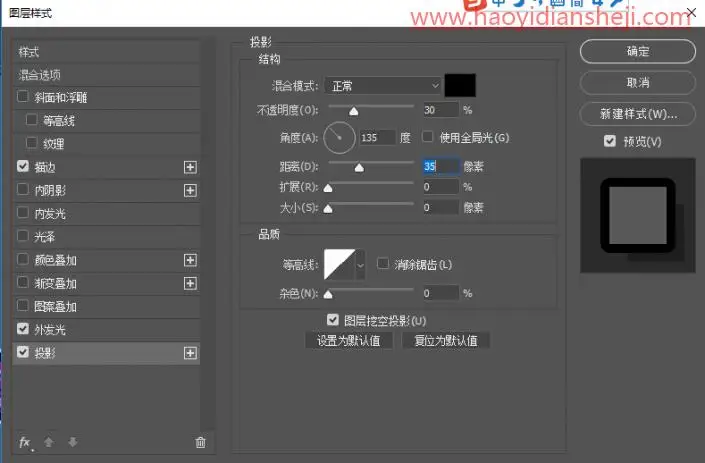
Task: Click the 角度 value field
Action: coord(377,138)
